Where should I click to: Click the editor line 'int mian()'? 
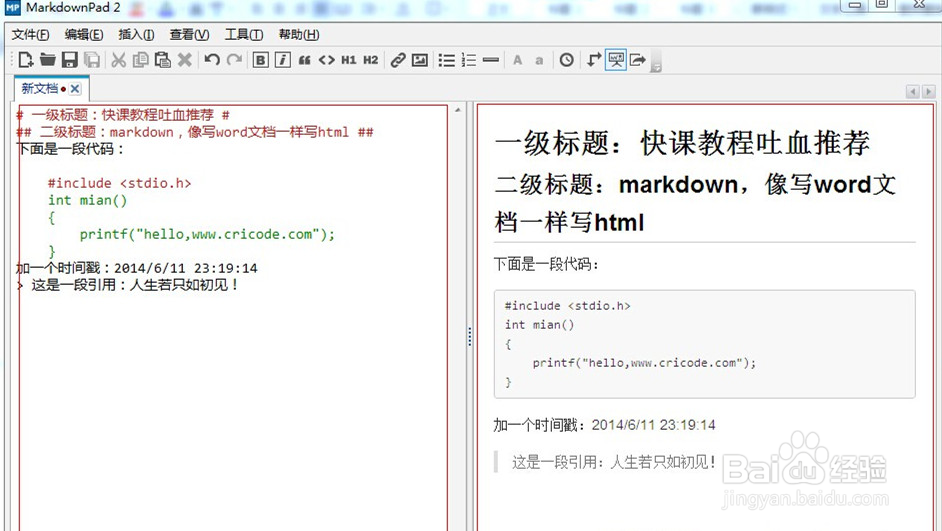point(88,200)
